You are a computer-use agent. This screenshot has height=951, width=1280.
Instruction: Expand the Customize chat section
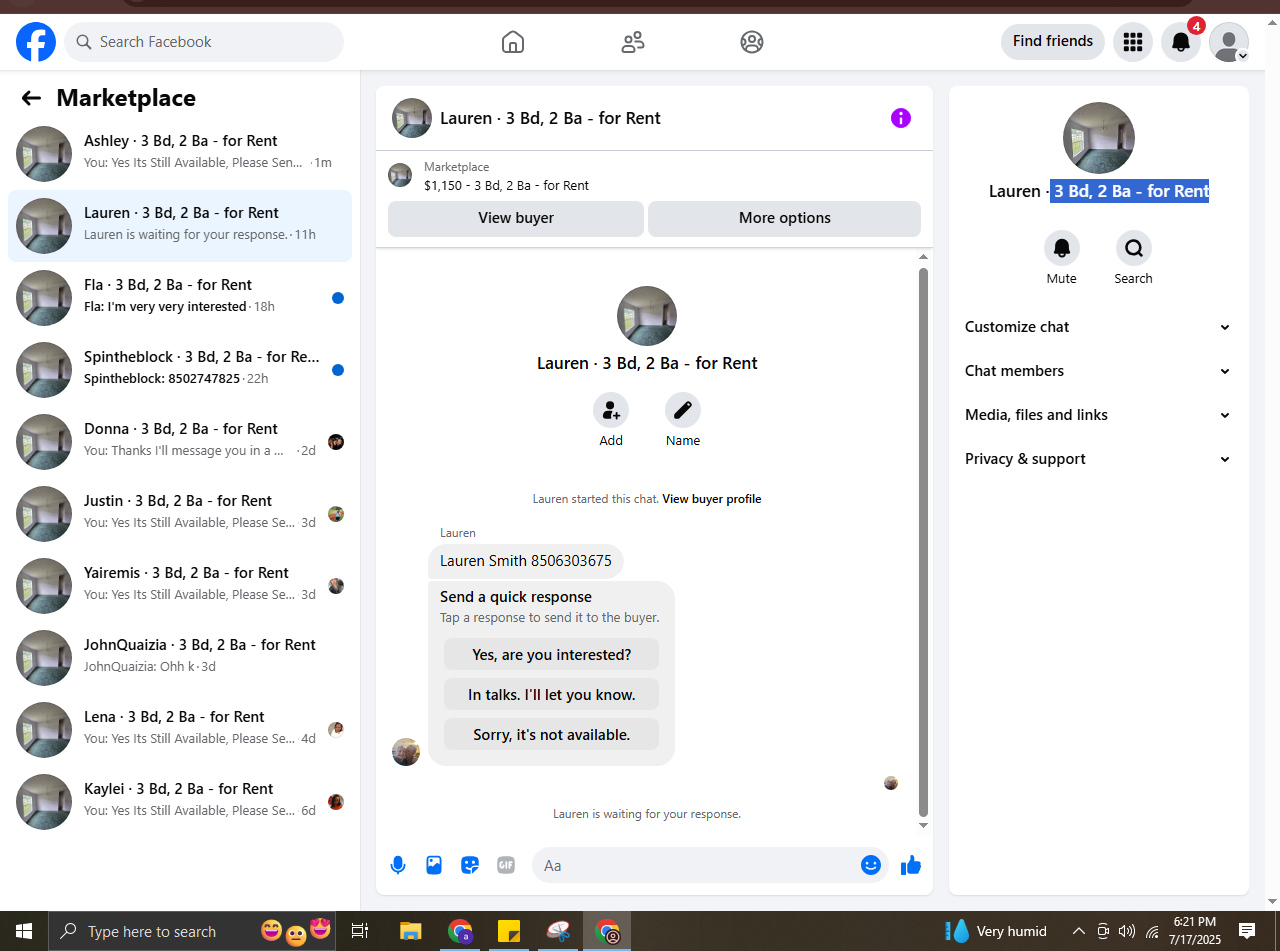pos(1099,327)
